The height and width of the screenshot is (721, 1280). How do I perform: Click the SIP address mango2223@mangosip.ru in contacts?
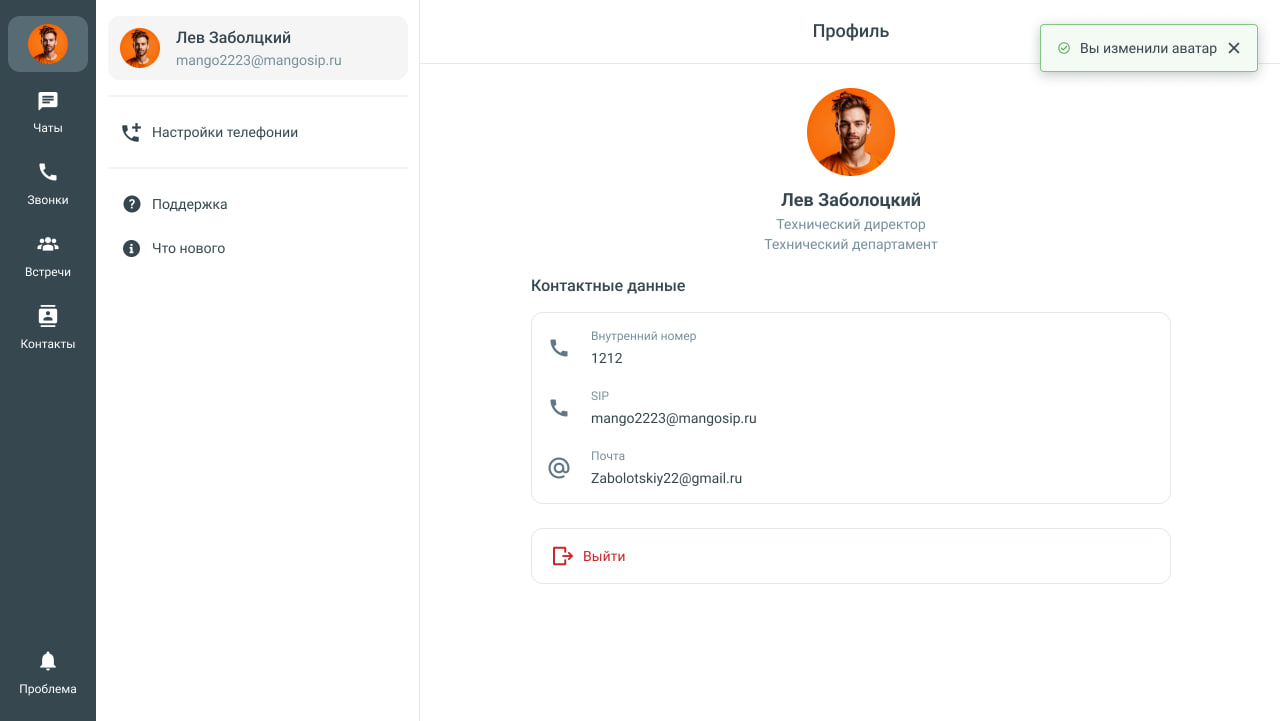pos(673,418)
